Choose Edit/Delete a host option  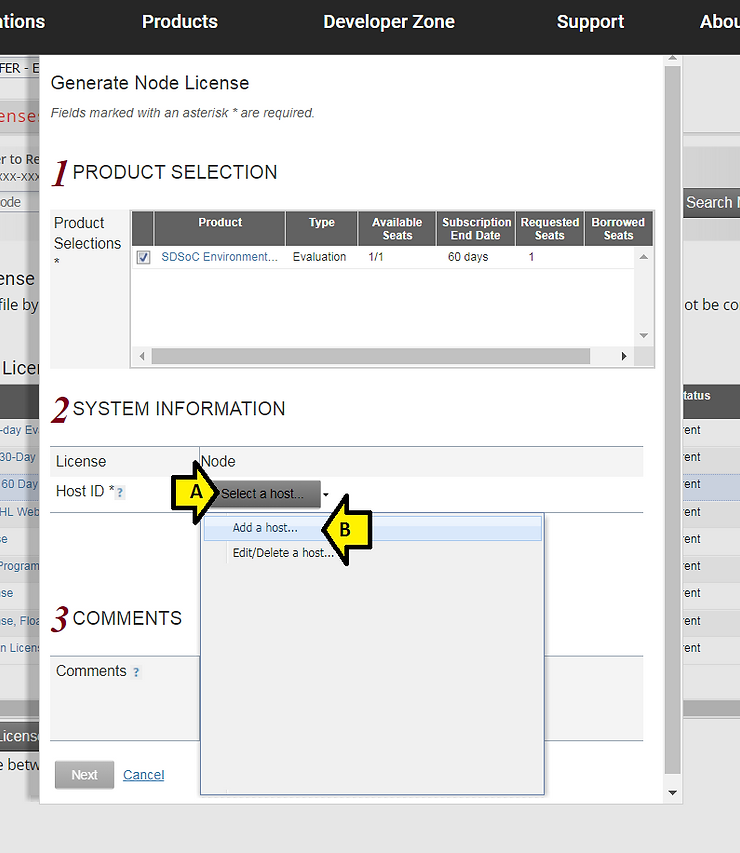click(x=283, y=553)
